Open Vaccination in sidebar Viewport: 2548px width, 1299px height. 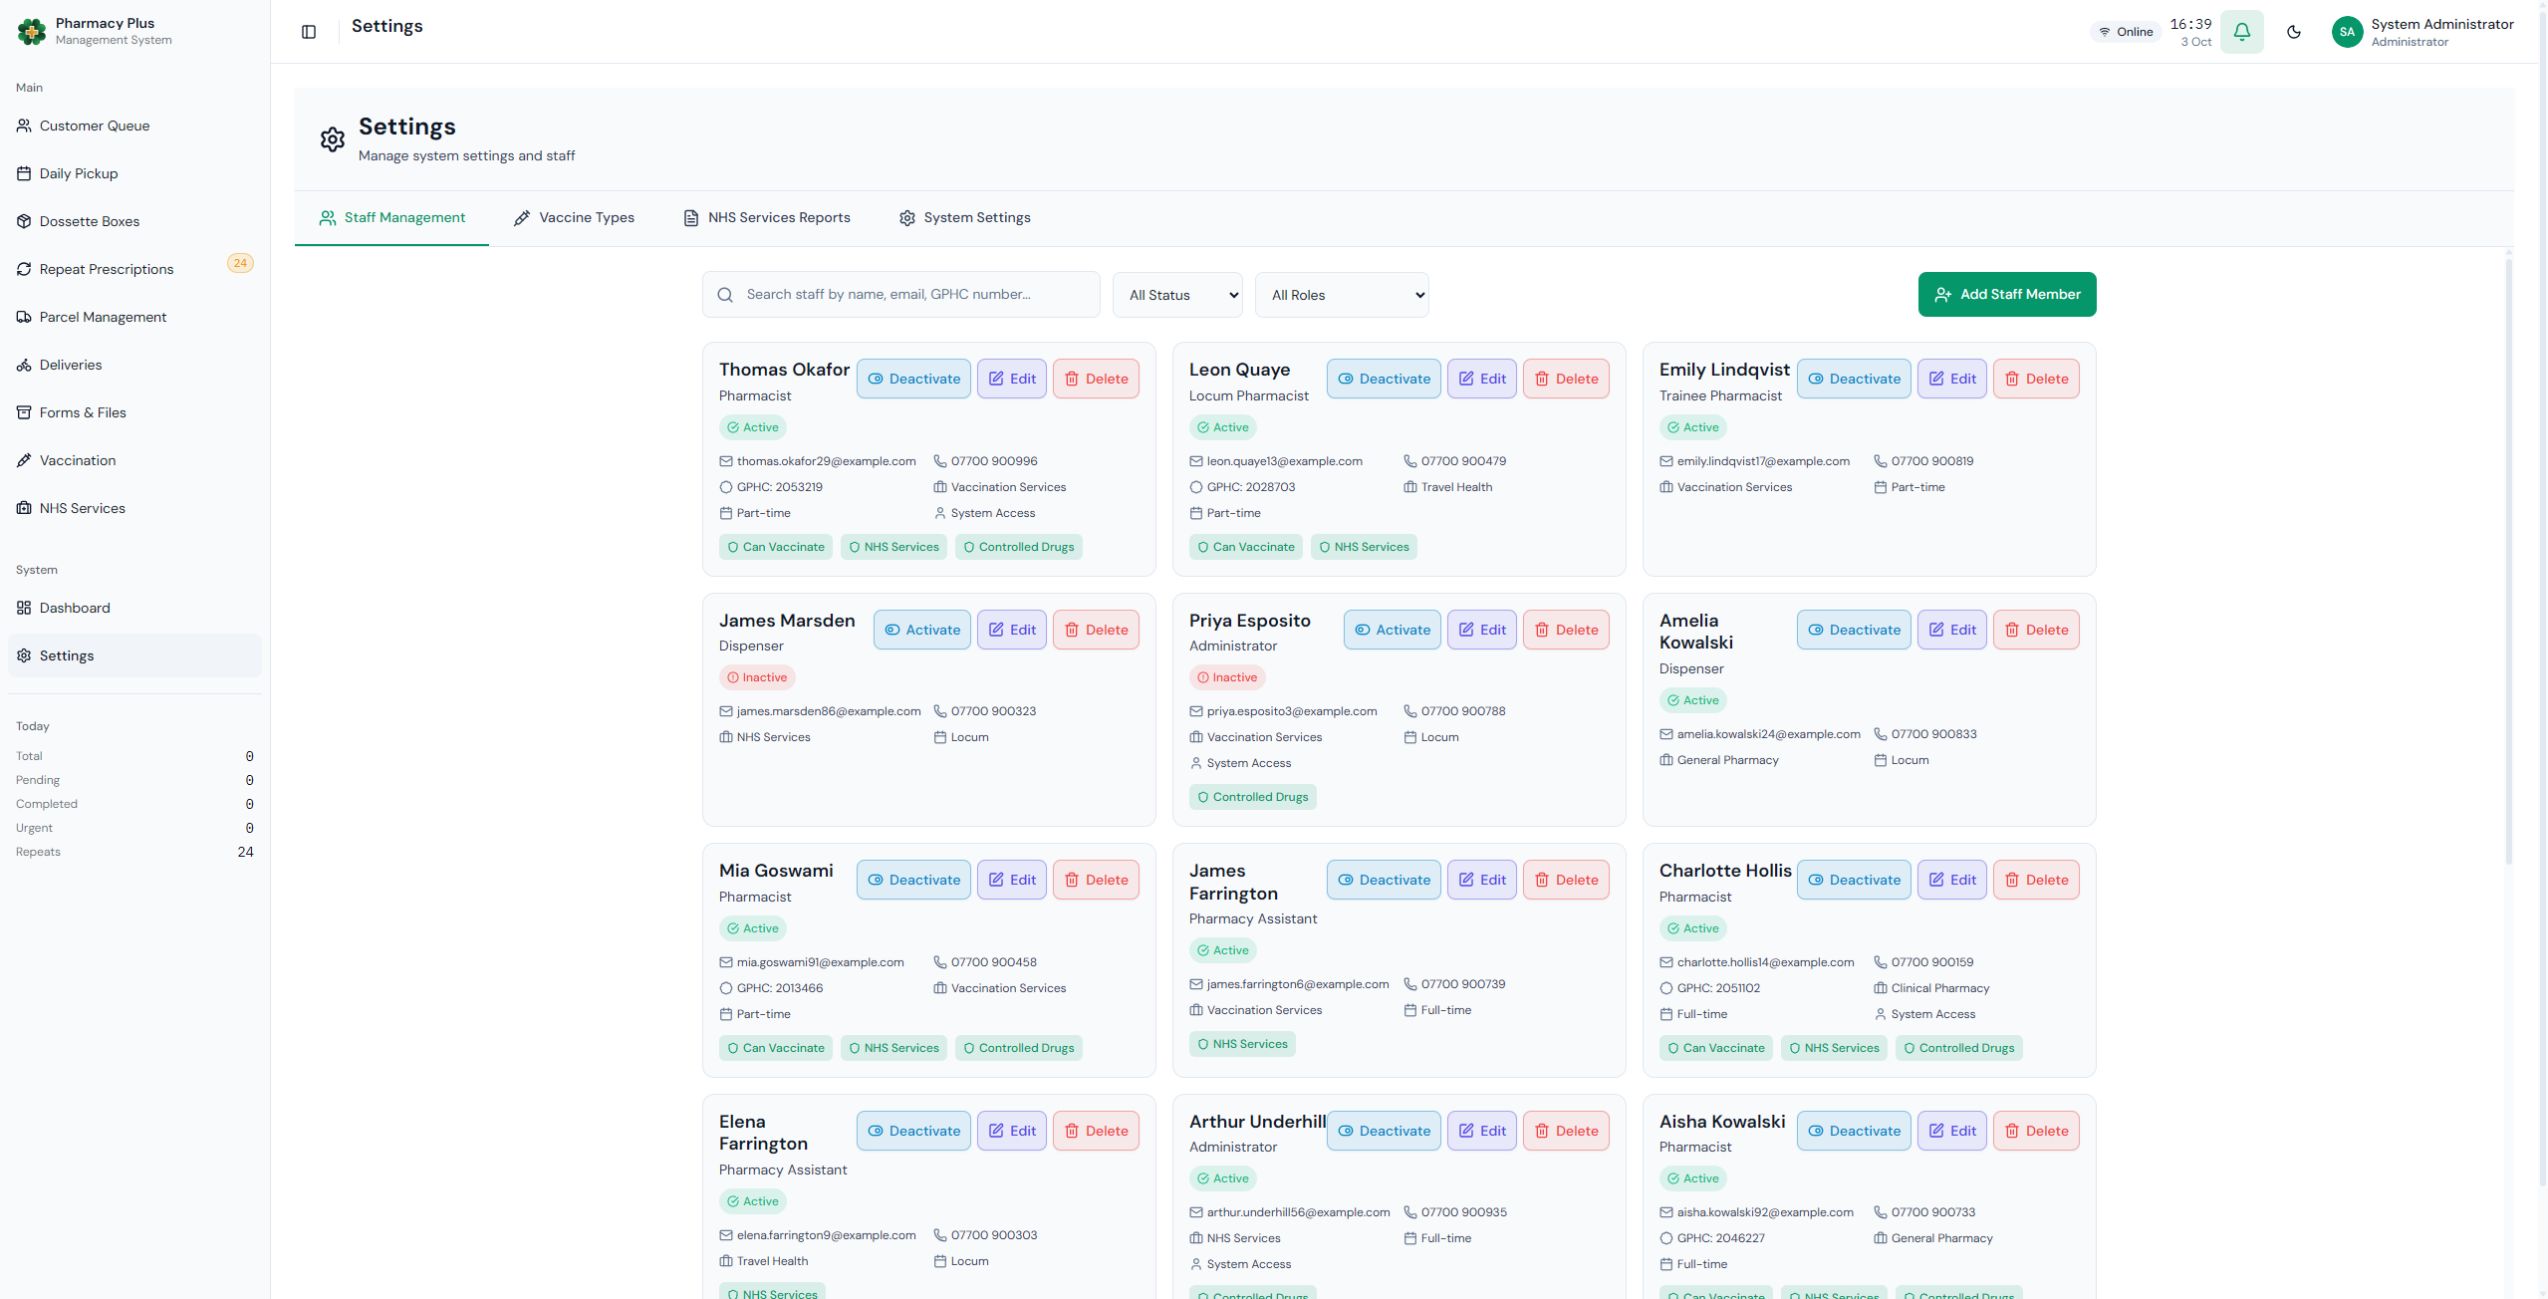click(135, 461)
